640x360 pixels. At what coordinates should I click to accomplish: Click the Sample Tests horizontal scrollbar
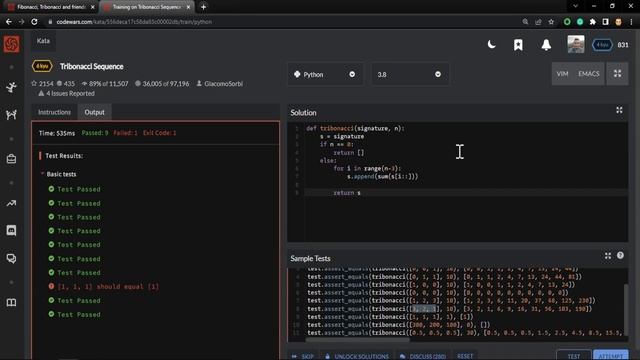357,339
